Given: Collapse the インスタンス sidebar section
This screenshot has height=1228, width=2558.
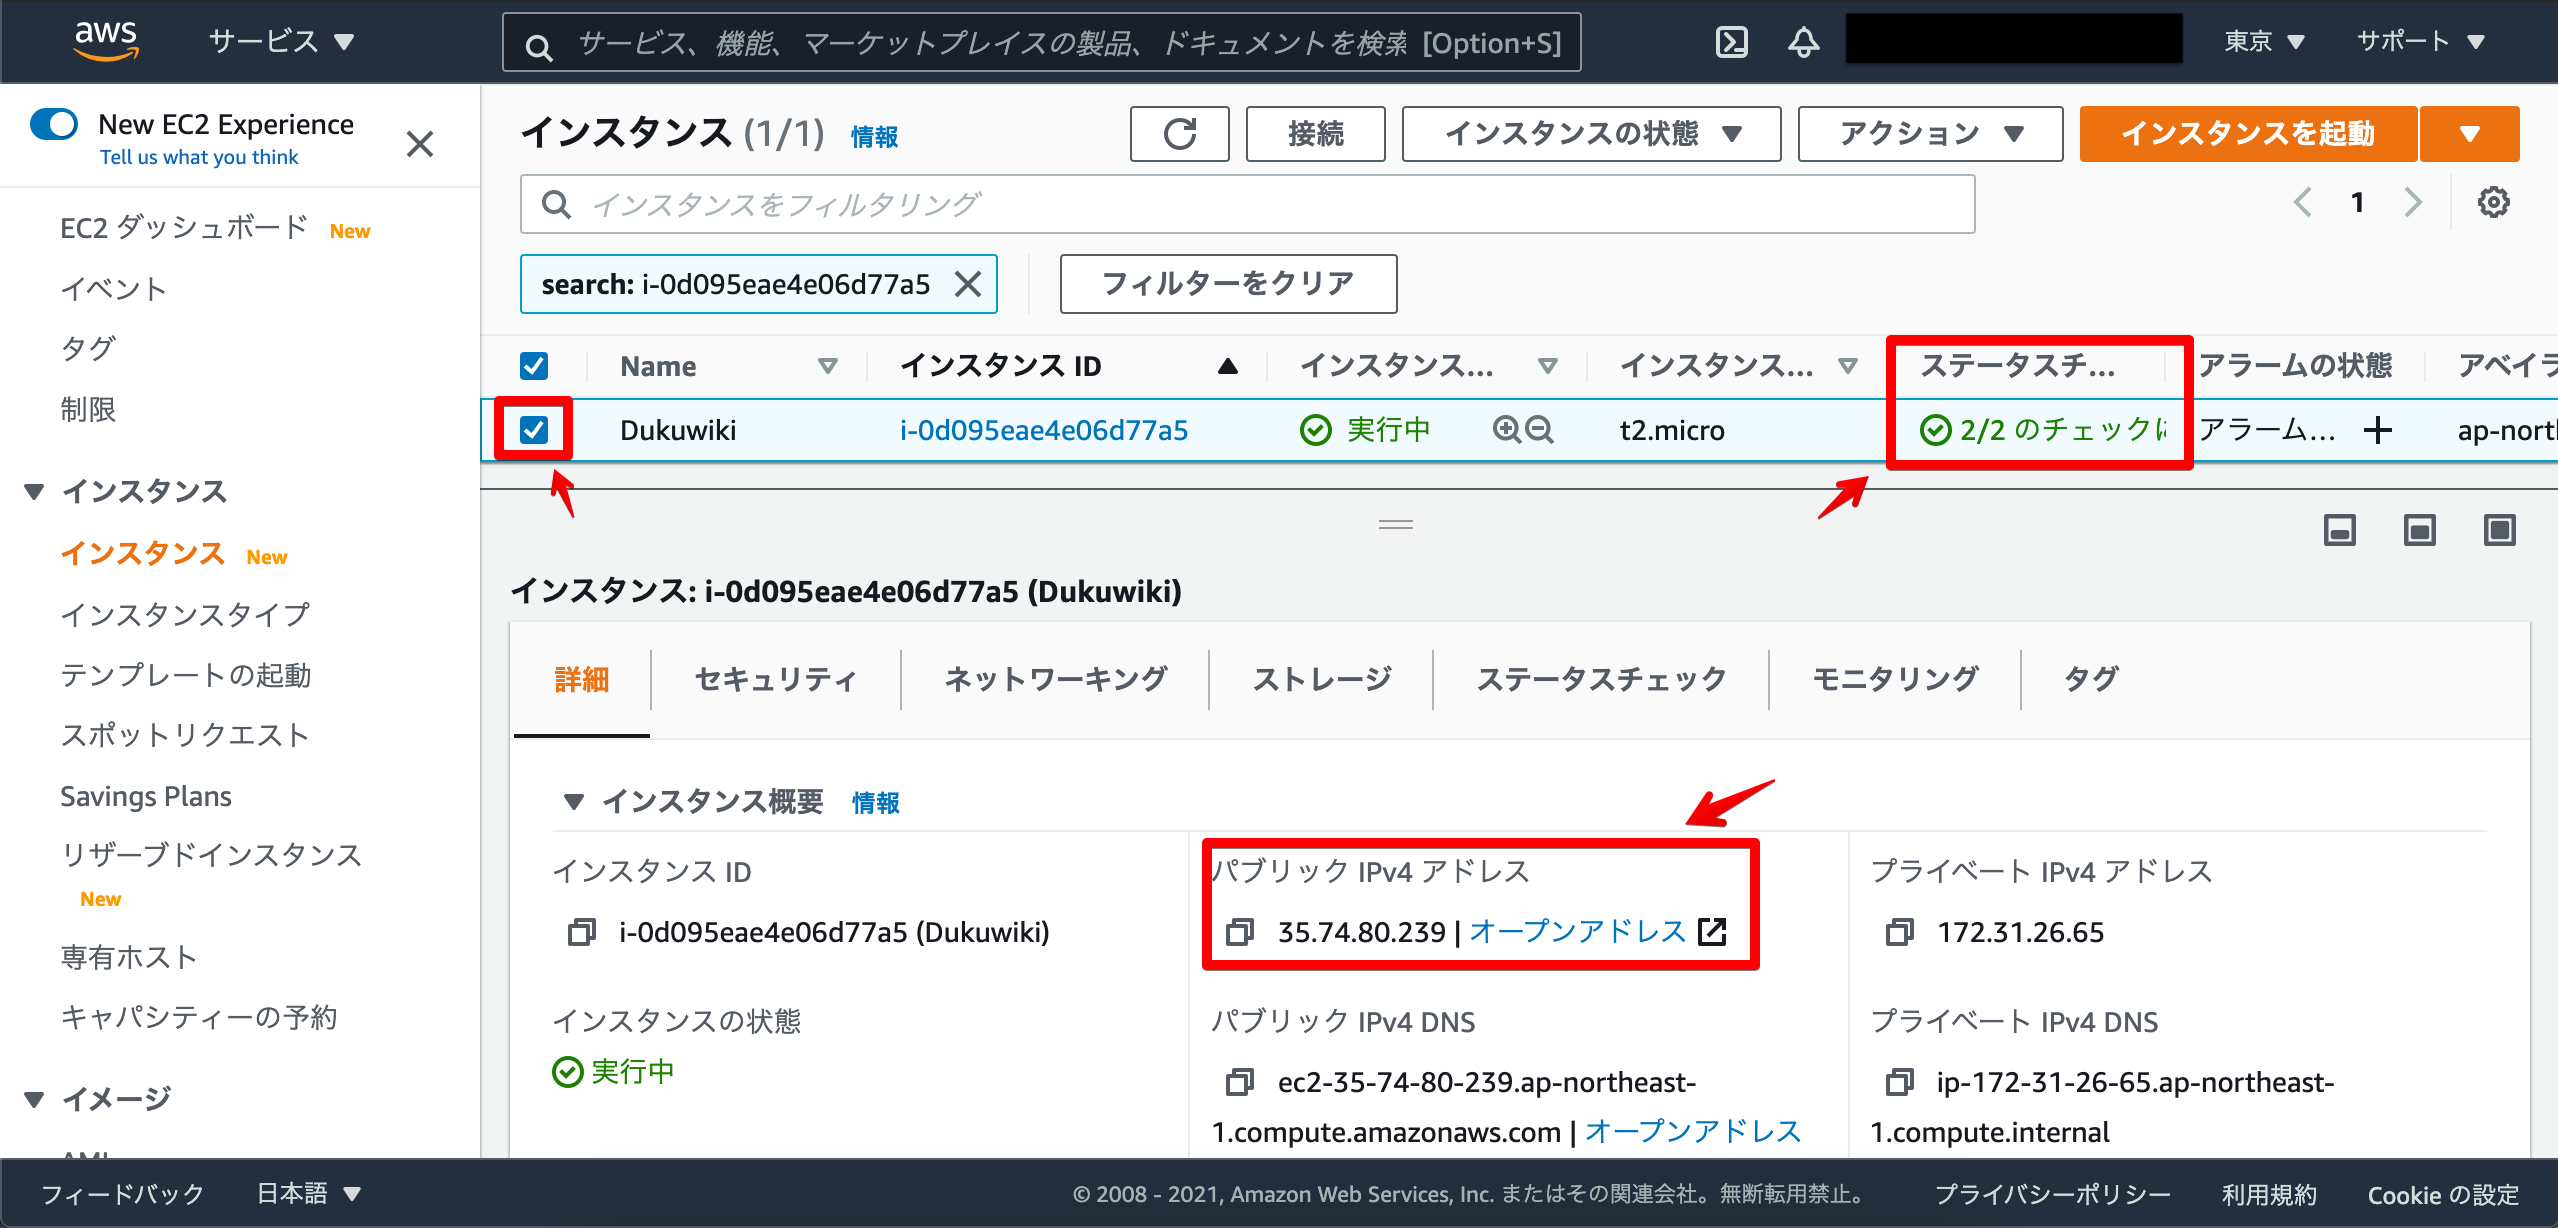Looking at the screenshot, I should (x=35, y=492).
